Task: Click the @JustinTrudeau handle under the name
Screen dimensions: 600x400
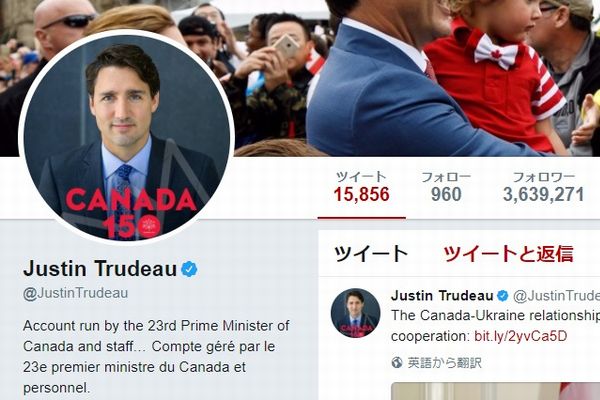Action: coord(75,293)
